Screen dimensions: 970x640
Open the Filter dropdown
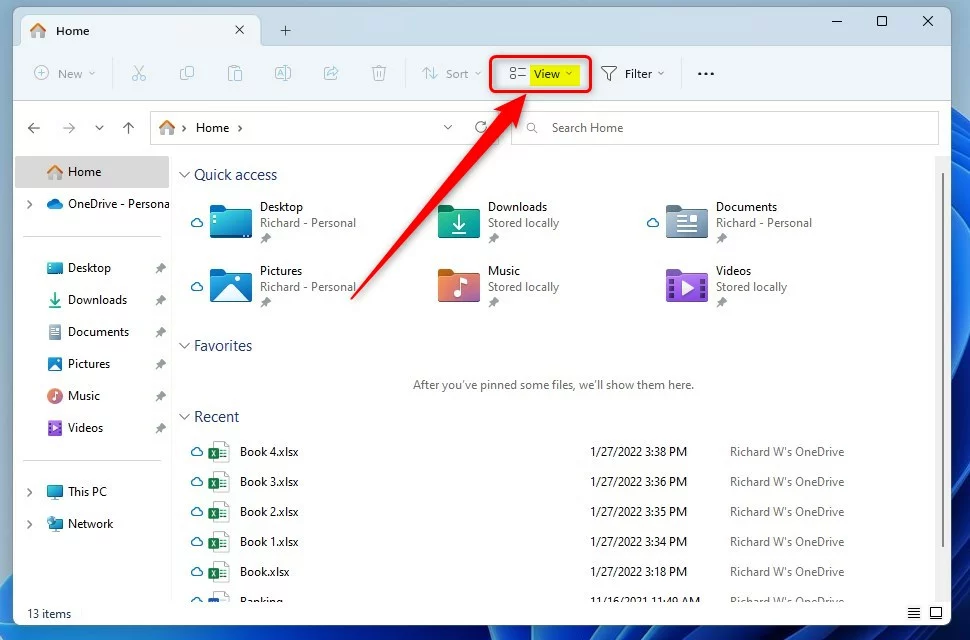pos(633,74)
